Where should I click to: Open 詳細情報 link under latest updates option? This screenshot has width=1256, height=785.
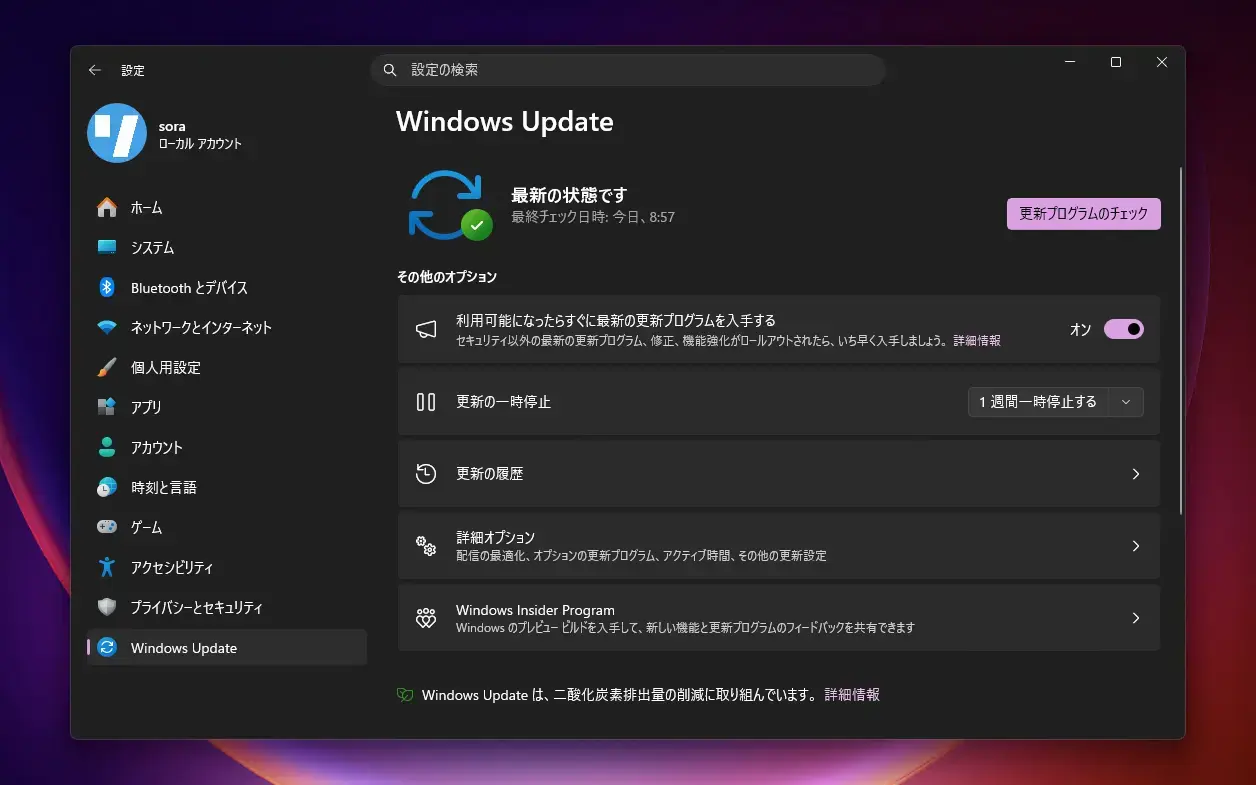coord(977,341)
